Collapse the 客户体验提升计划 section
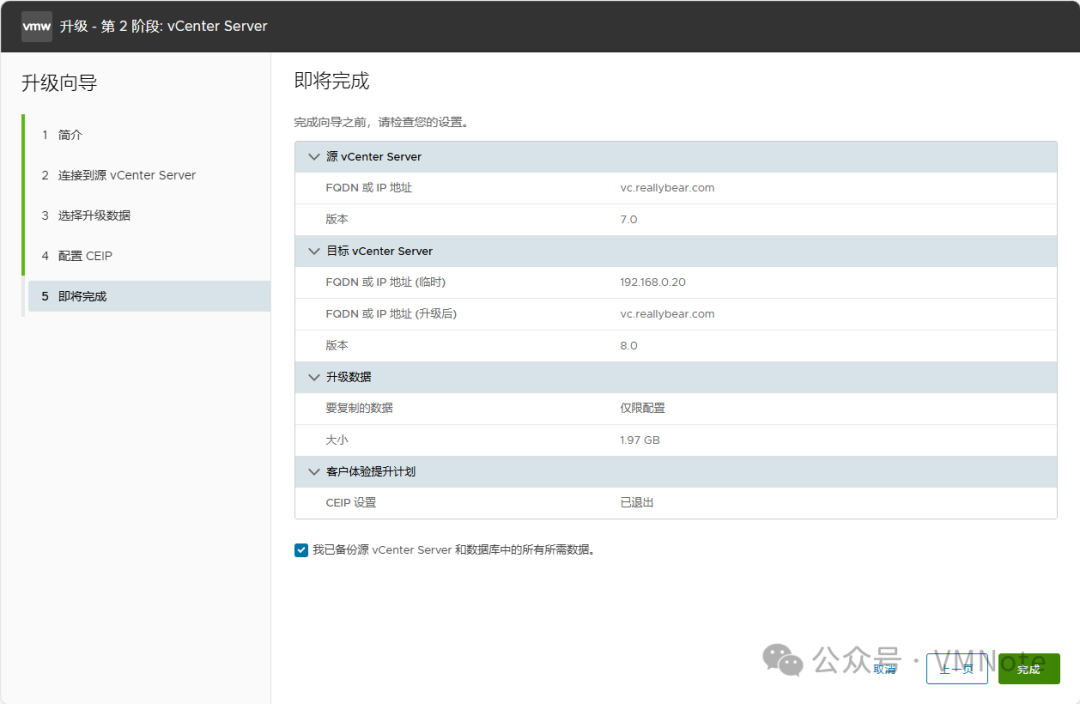The height and width of the screenshot is (704, 1080). coord(314,472)
